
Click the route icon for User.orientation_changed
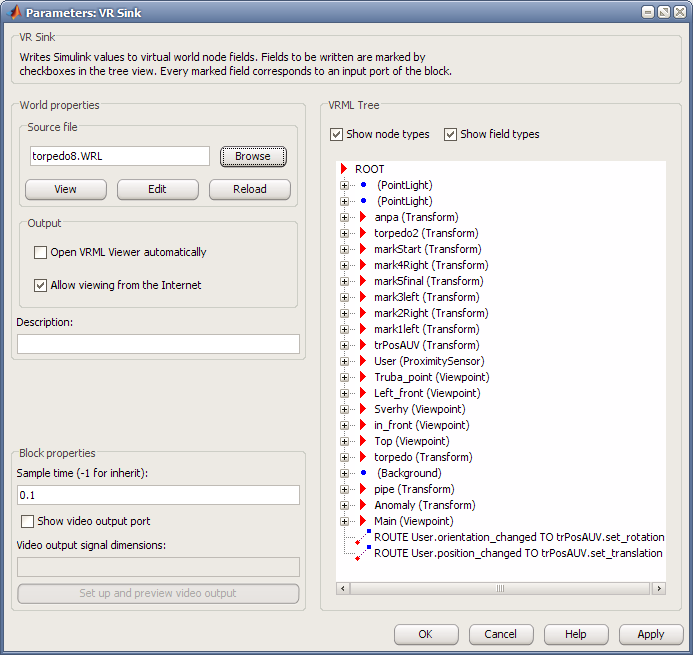tap(363, 537)
